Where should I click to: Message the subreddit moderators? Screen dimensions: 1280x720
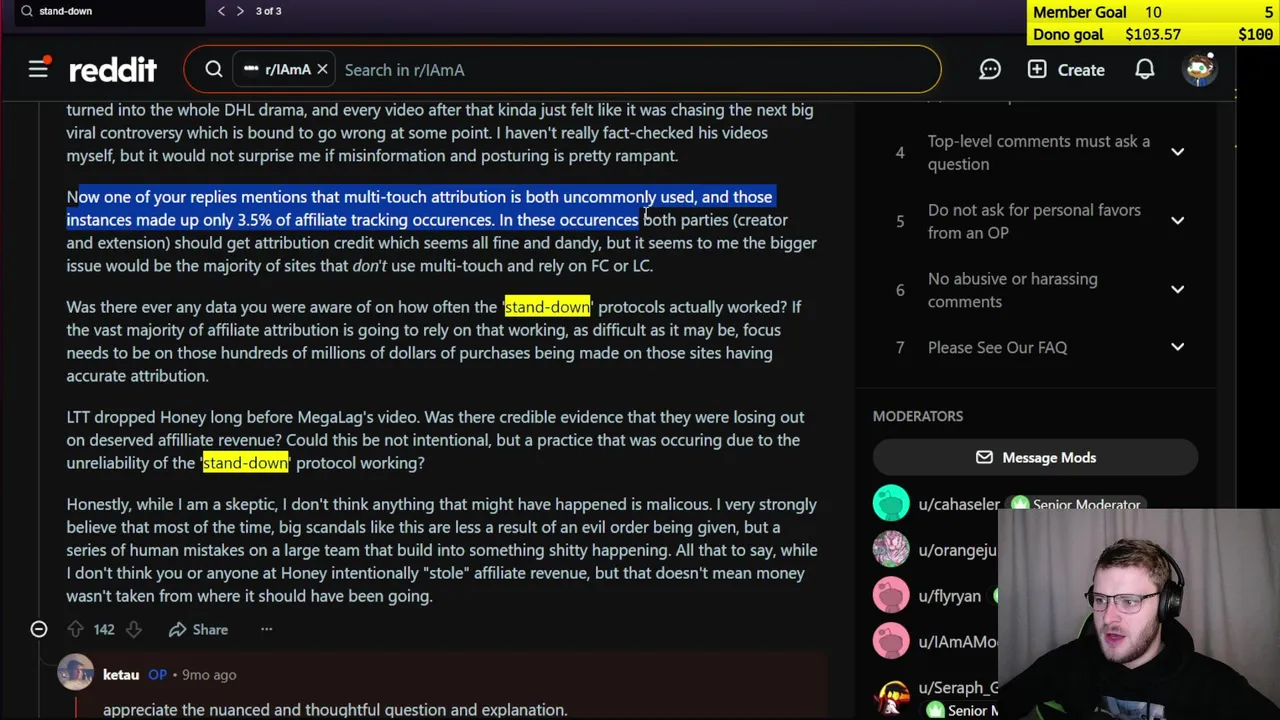click(1035, 457)
